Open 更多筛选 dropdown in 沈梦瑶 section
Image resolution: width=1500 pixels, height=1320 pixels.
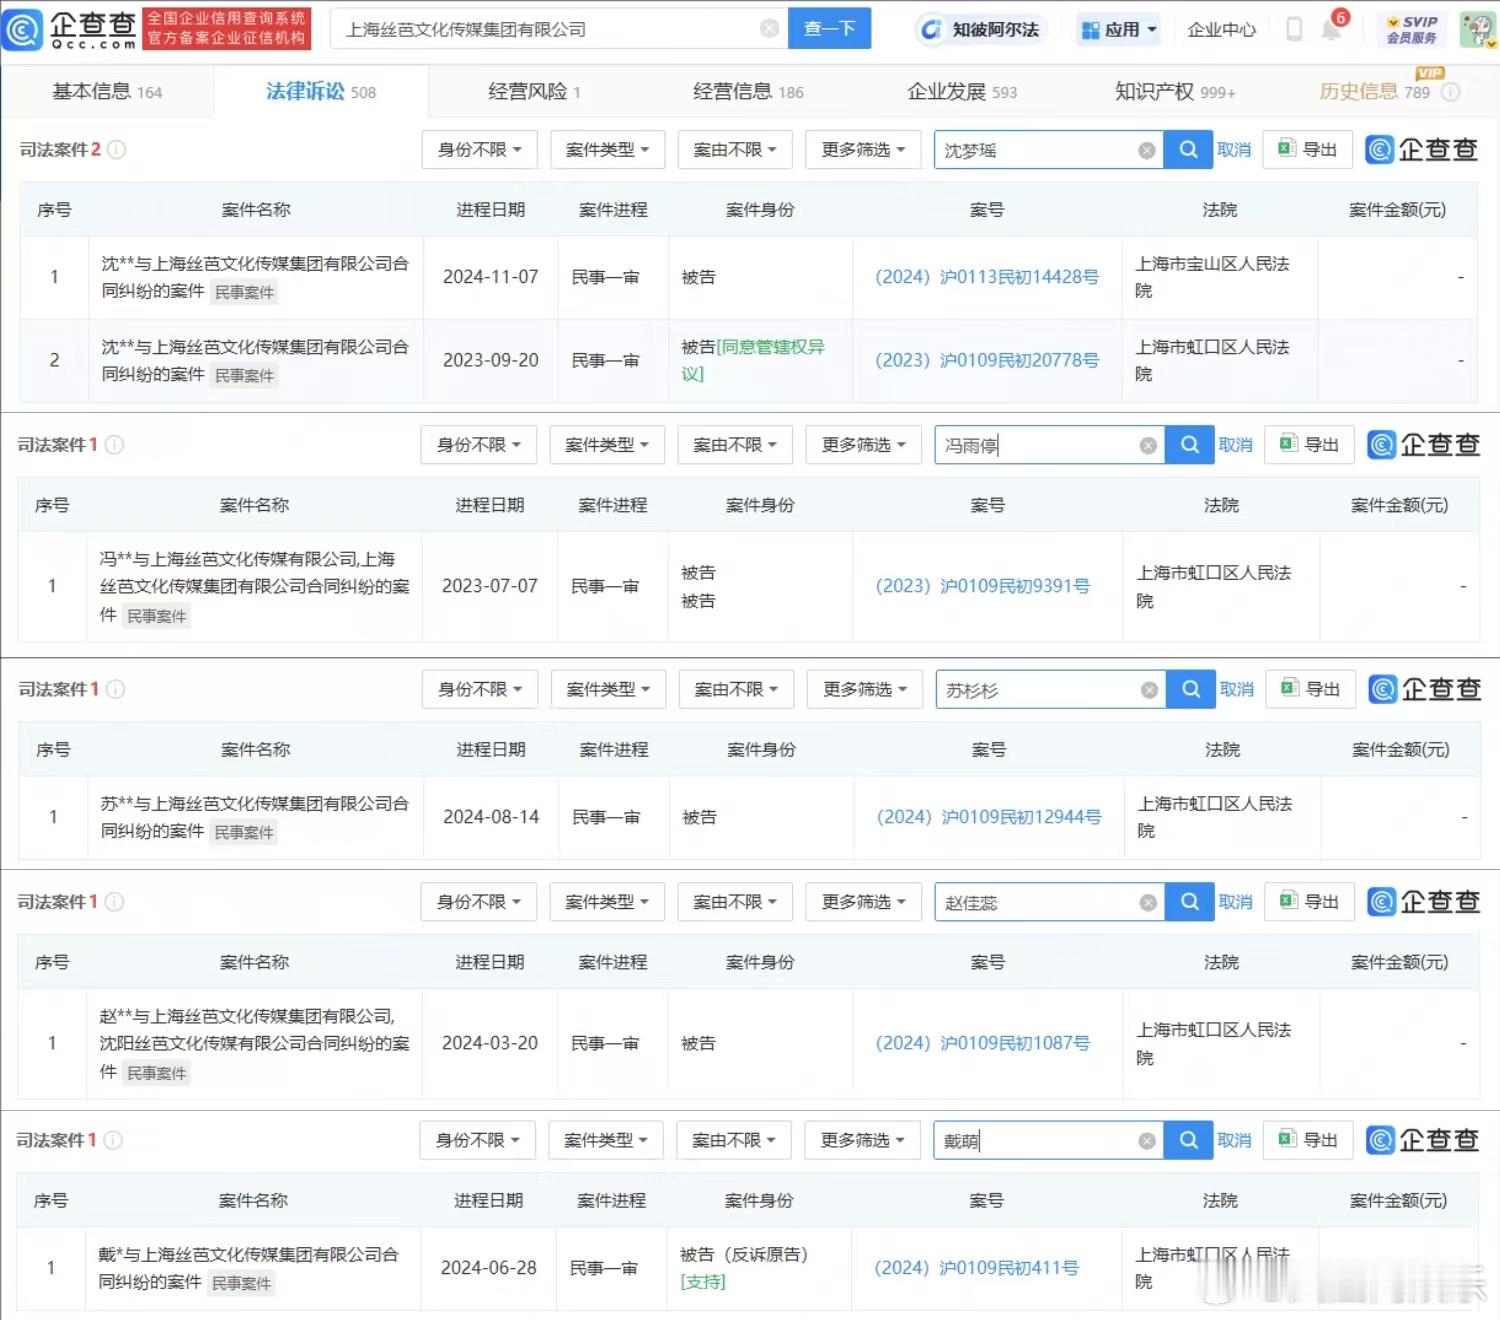[863, 150]
